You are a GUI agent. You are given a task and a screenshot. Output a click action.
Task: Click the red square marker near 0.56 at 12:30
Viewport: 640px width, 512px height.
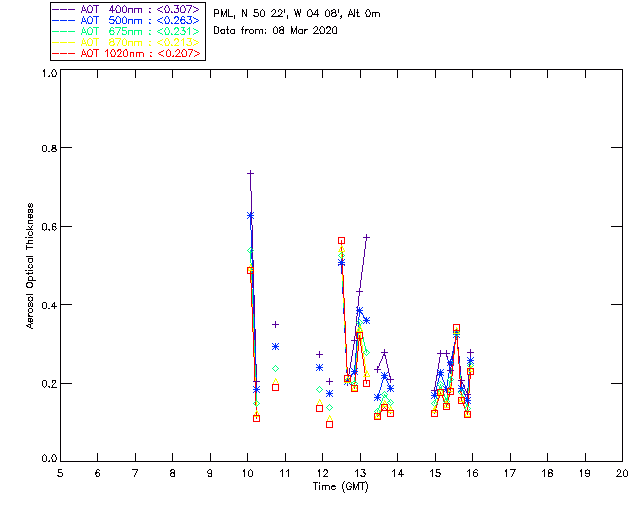[342, 240]
